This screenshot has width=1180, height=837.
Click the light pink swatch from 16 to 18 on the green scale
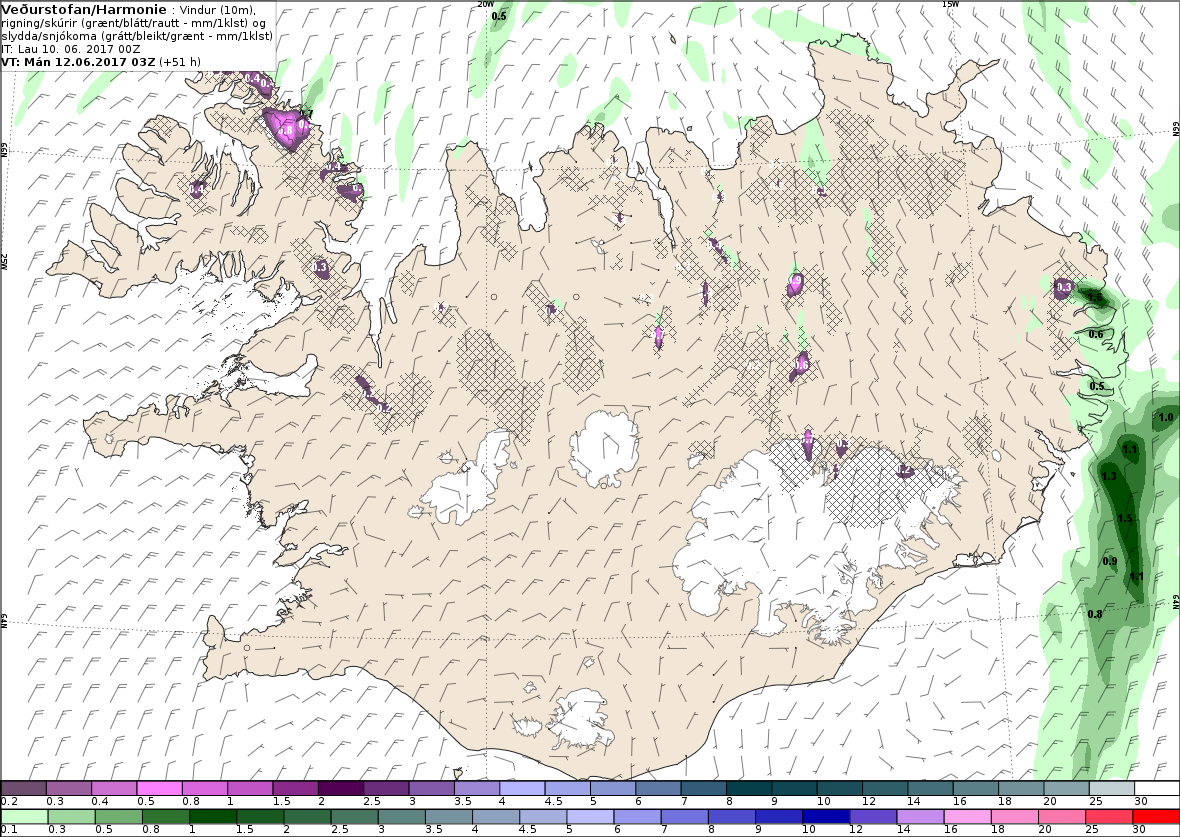click(967, 817)
